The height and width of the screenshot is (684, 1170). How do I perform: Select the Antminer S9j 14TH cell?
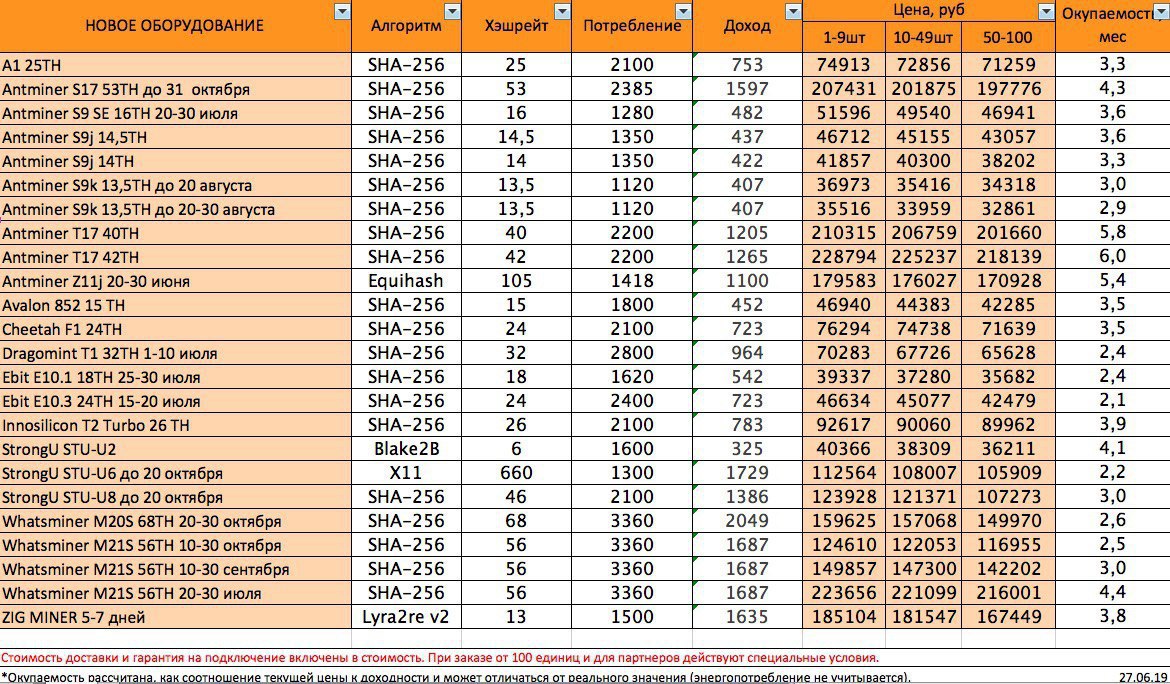point(175,161)
